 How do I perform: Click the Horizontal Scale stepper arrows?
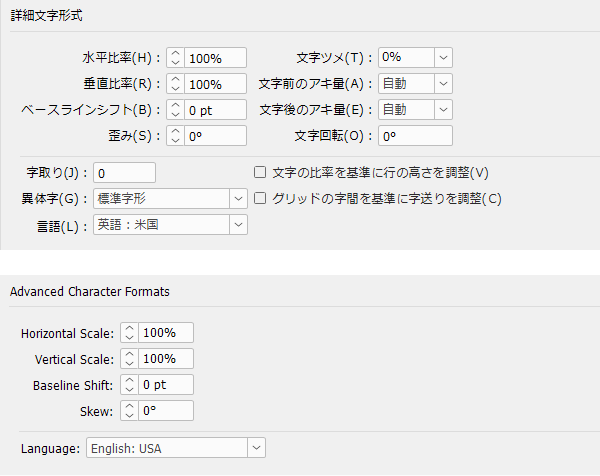pyautogui.click(x=129, y=333)
